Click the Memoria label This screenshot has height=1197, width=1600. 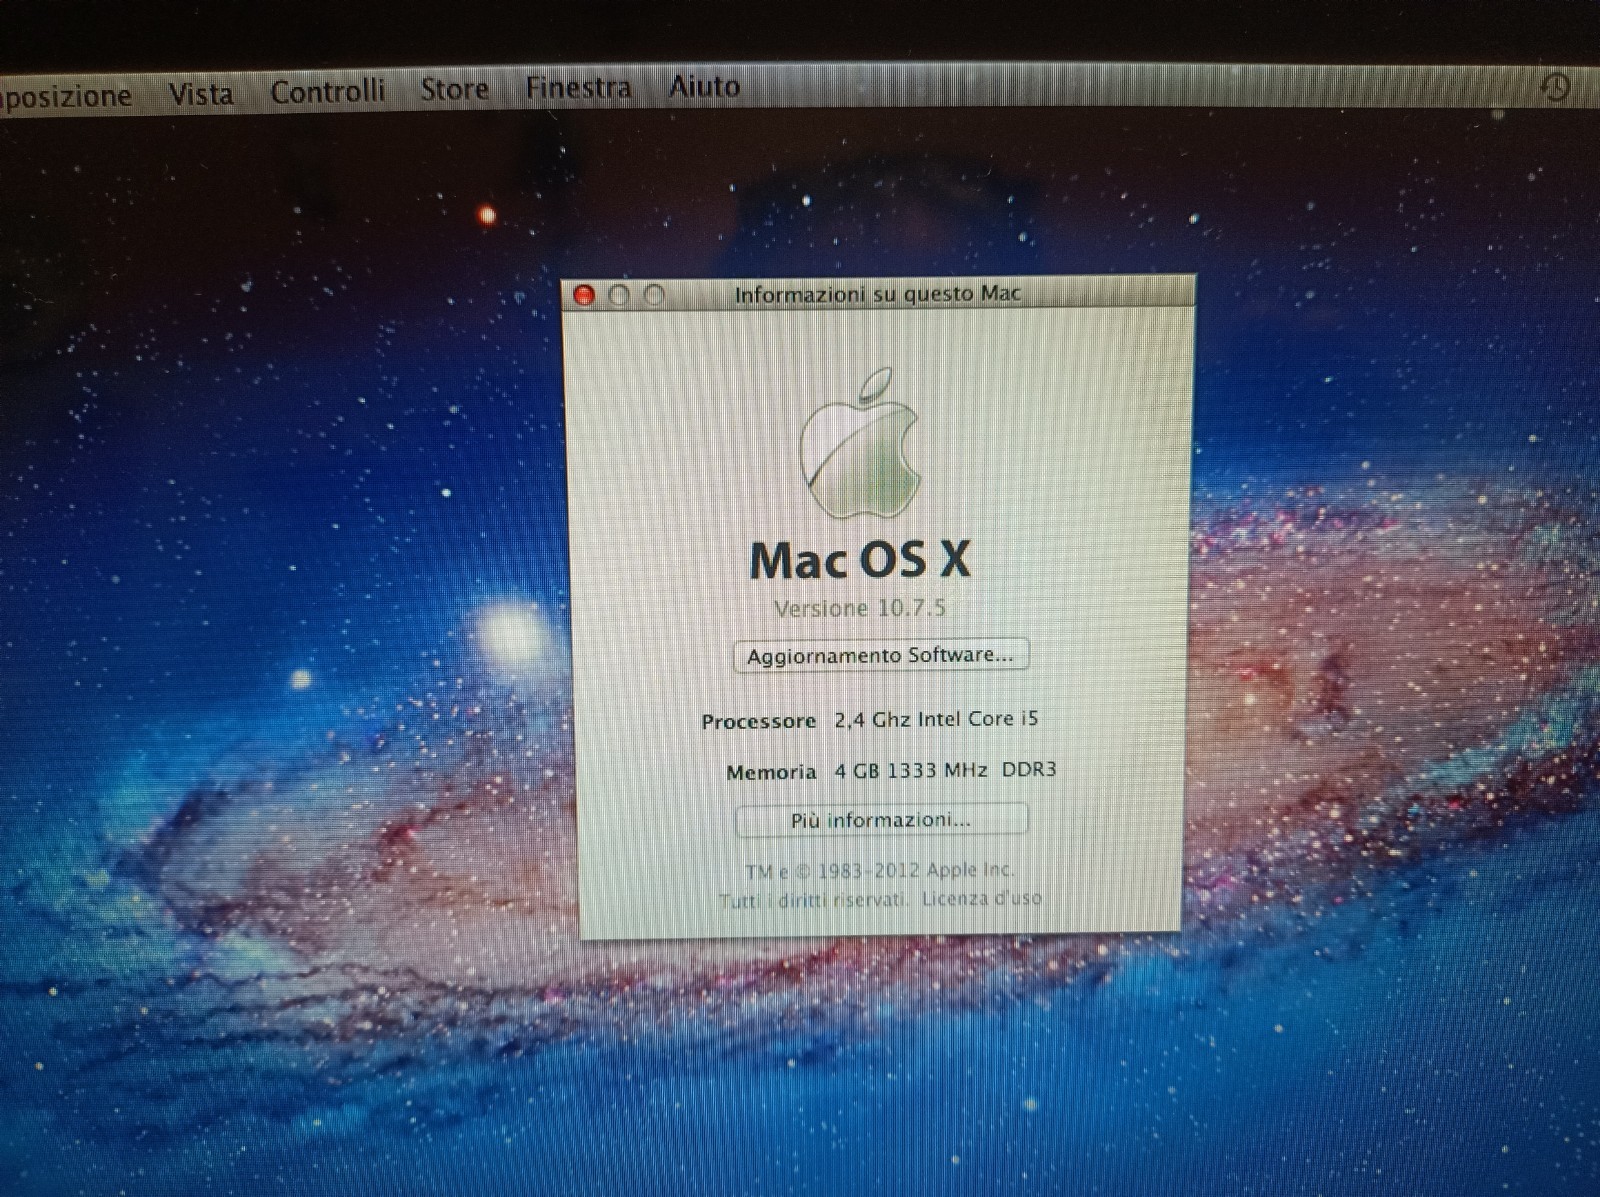pyautogui.click(x=771, y=772)
